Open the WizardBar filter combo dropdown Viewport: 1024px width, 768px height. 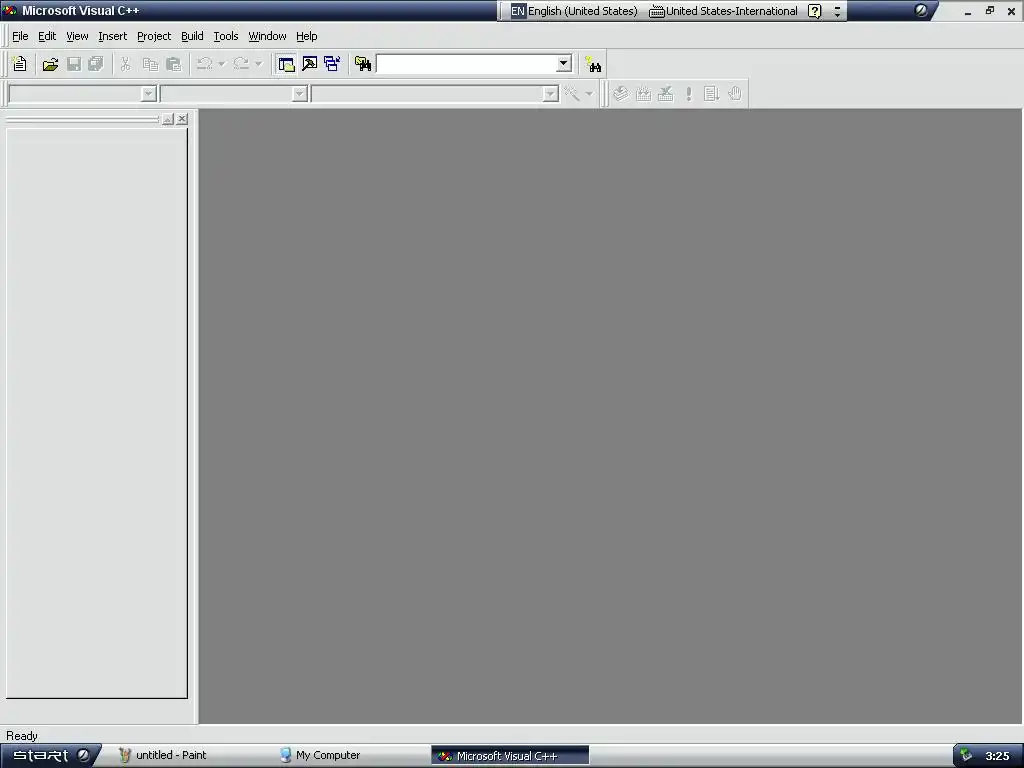tap(299, 94)
